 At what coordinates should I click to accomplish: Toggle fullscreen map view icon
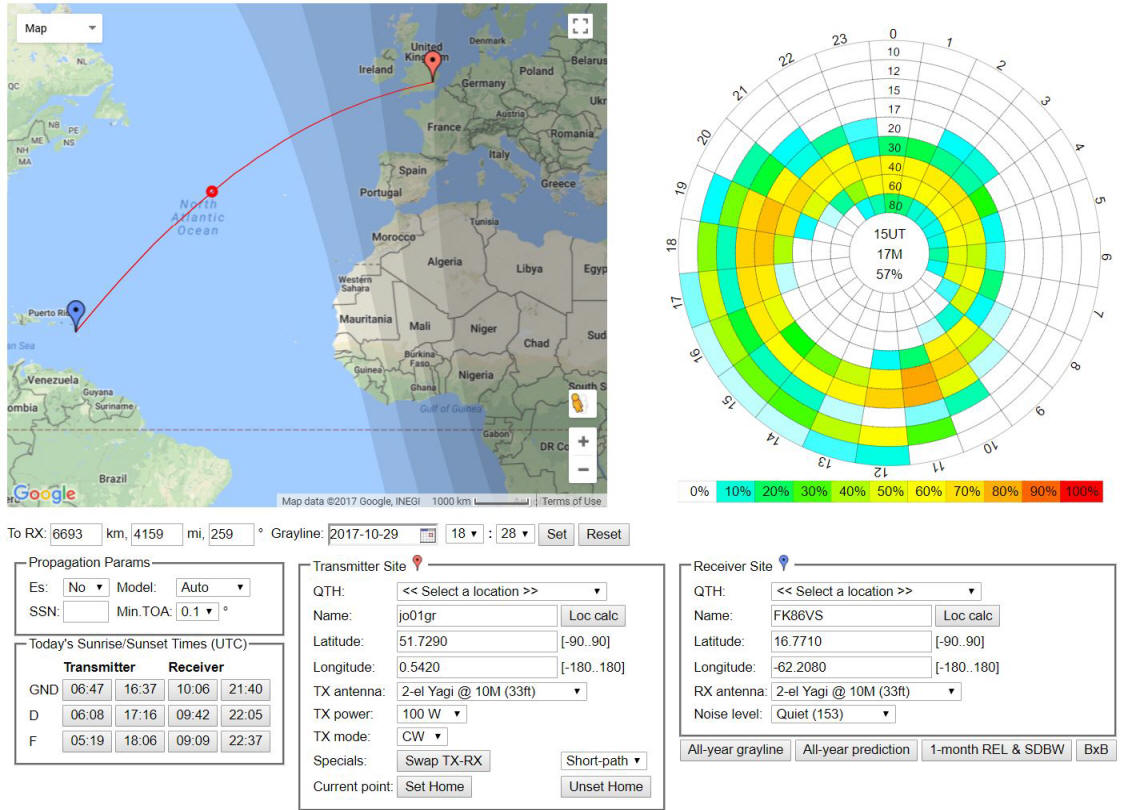(x=579, y=27)
